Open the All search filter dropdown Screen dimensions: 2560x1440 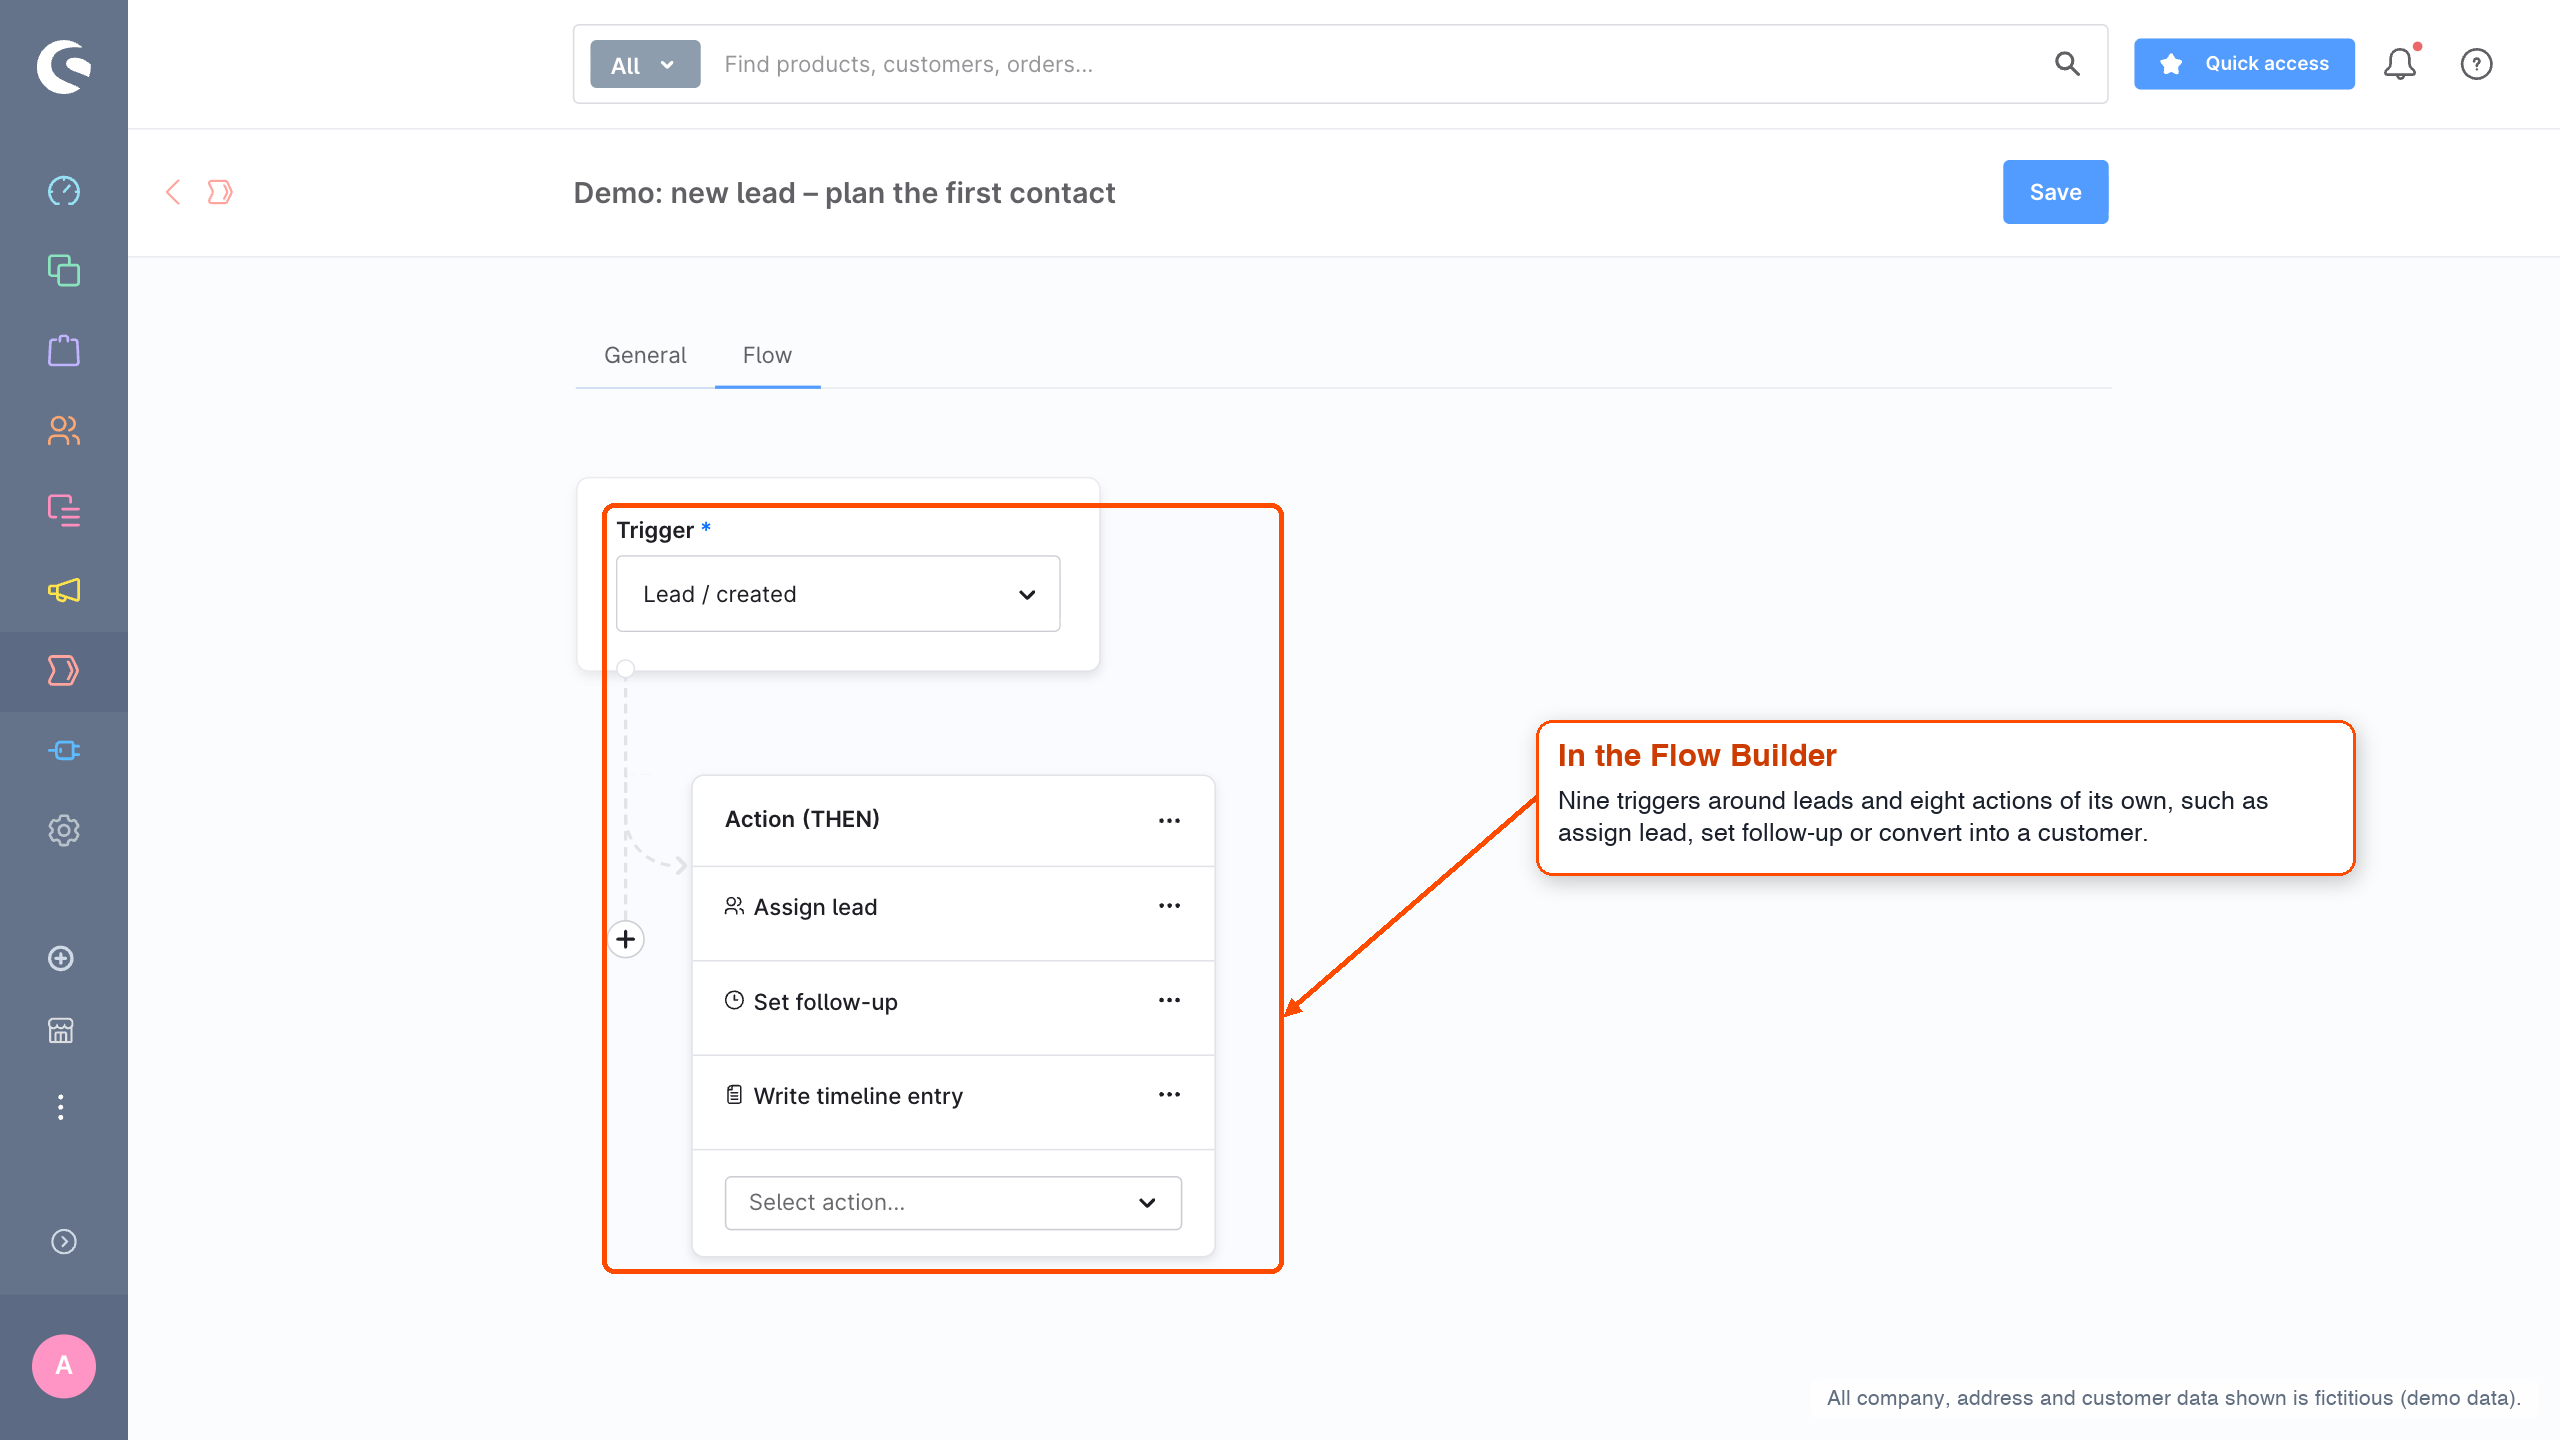pyautogui.click(x=645, y=64)
